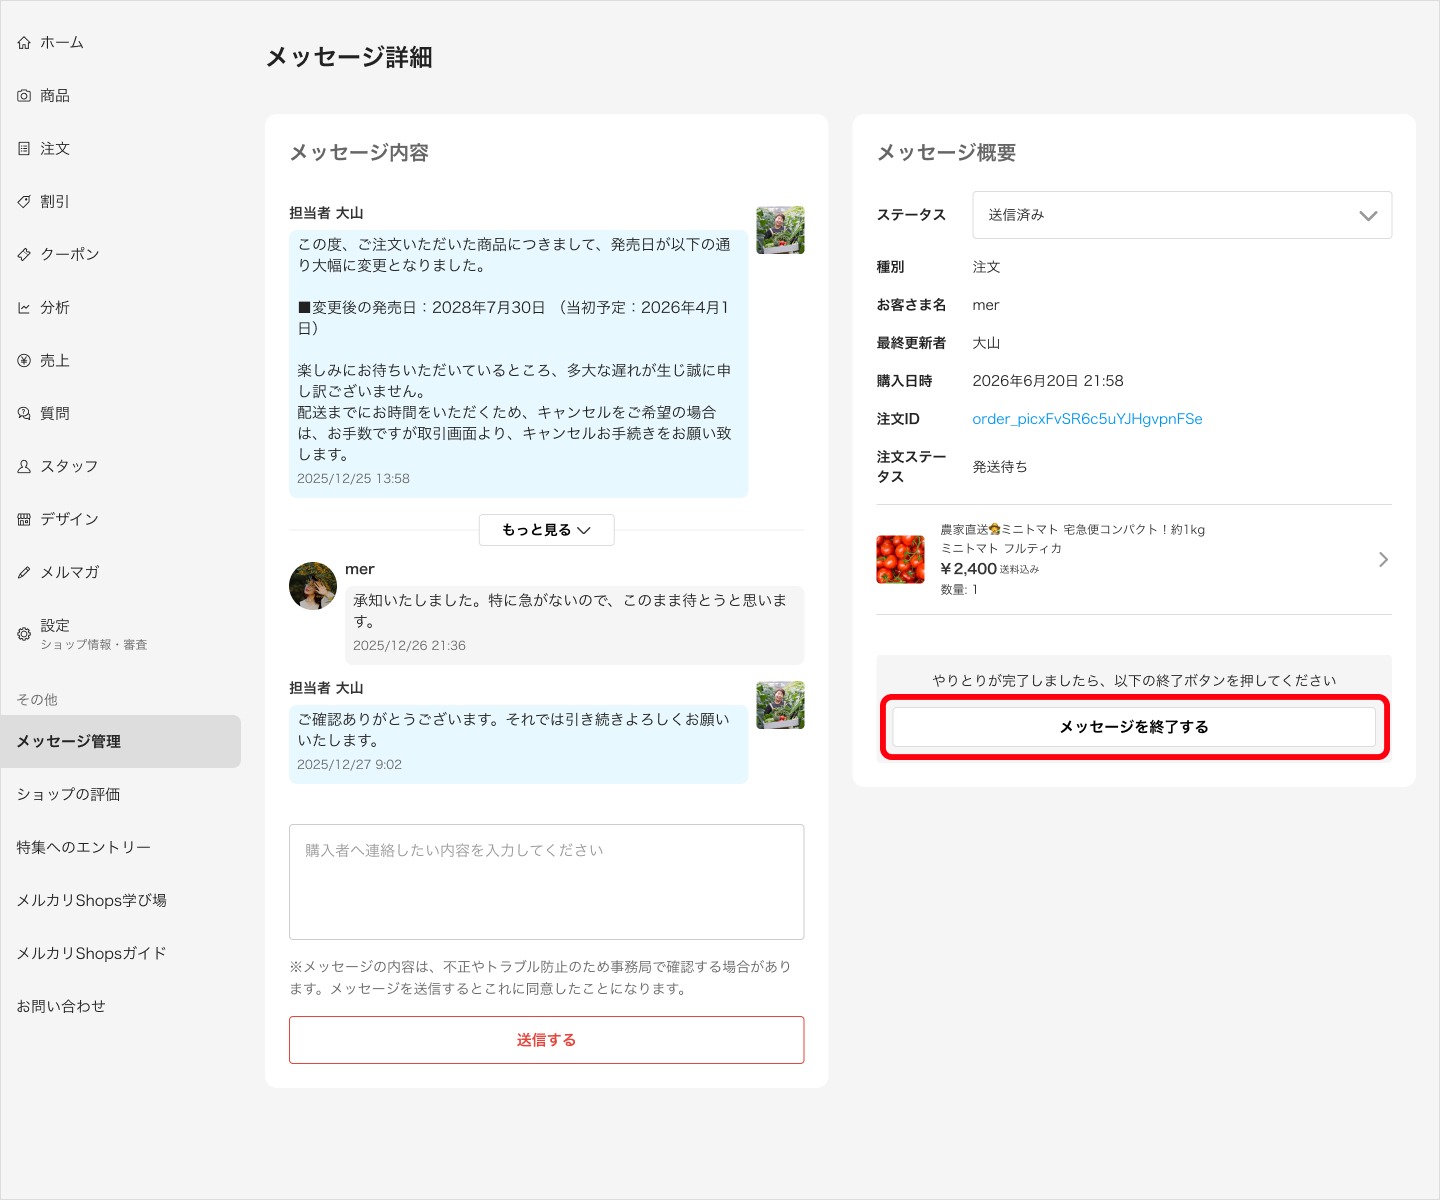Select the 注文 list icon
Image resolution: width=1440 pixels, height=1200 pixels.
24,149
